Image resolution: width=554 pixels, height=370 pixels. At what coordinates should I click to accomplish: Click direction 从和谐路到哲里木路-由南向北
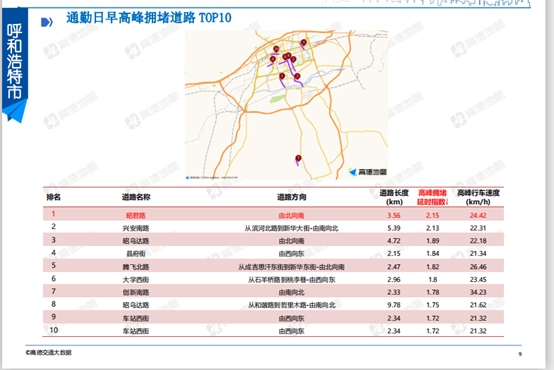tap(291, 305)
